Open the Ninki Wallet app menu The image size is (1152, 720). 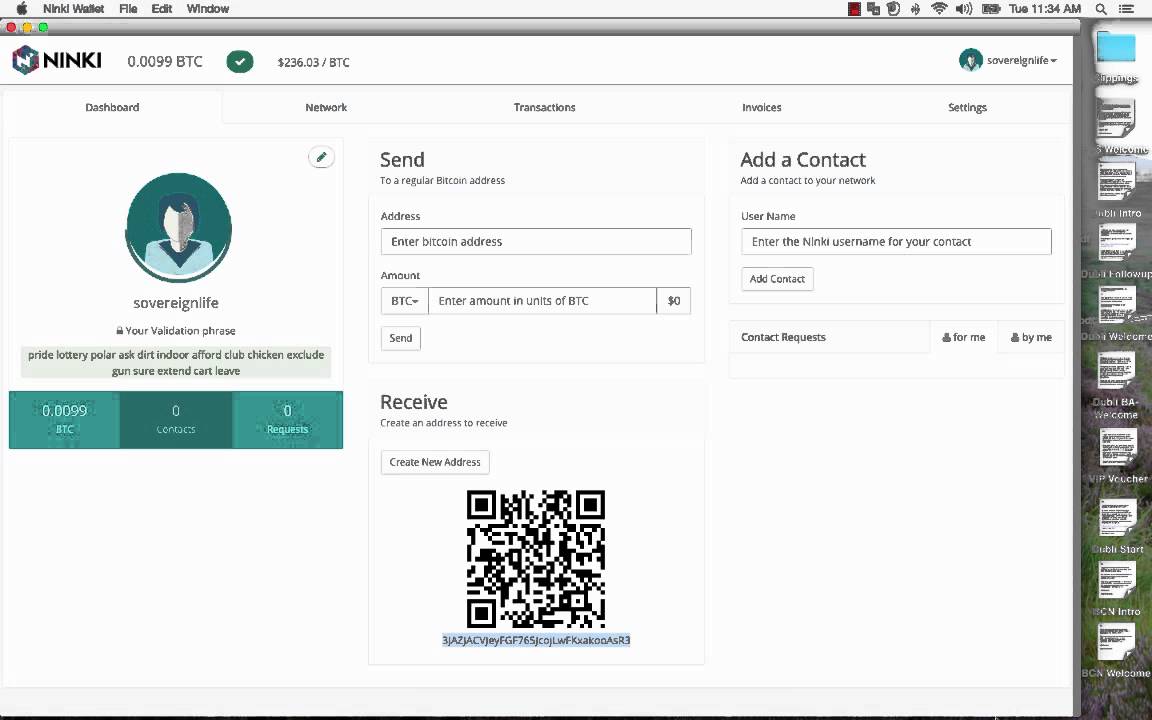[x=73, y=9]
